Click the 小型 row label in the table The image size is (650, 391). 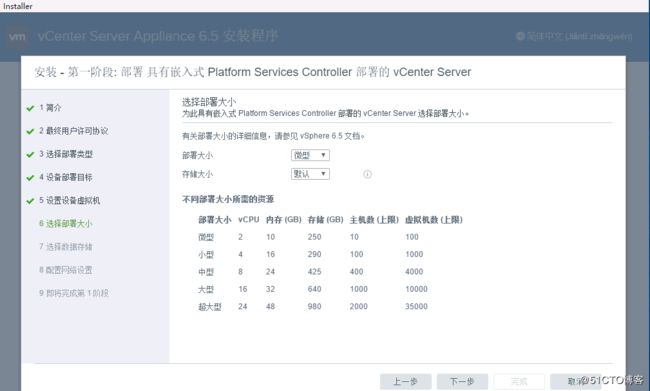[x=206, y=255]
